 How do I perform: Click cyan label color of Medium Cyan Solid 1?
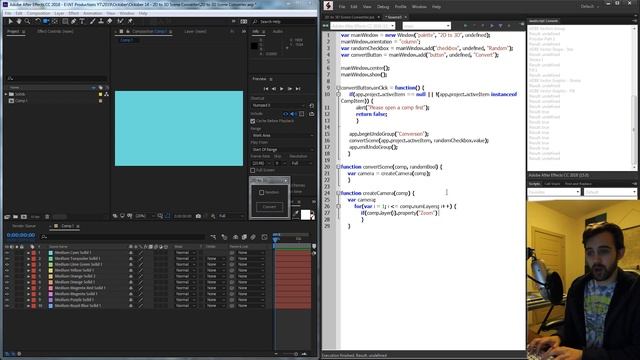pyautogui.click(x=51, y=253)
